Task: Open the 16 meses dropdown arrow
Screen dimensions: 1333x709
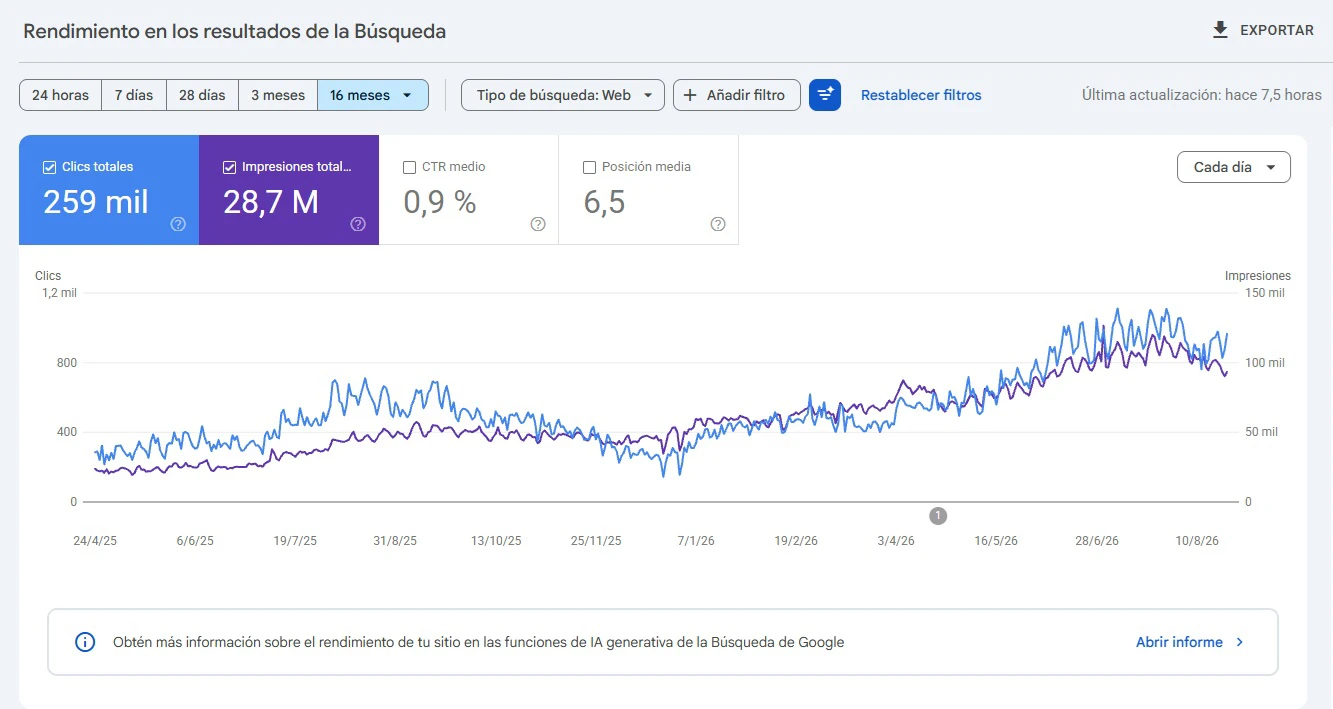Action: (407, 95)
